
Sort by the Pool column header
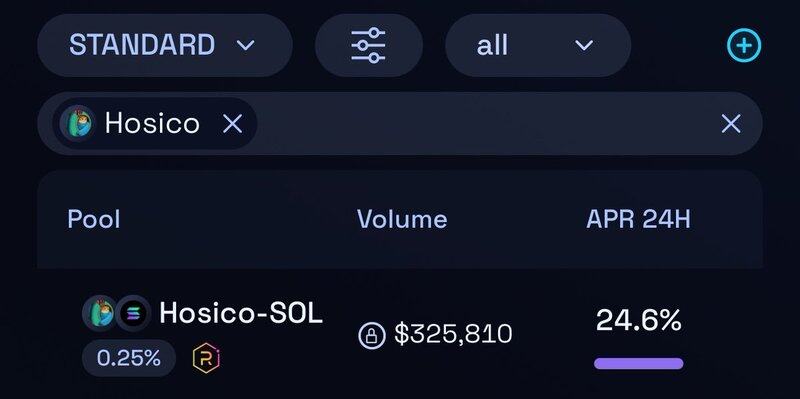tap(94, 219)
